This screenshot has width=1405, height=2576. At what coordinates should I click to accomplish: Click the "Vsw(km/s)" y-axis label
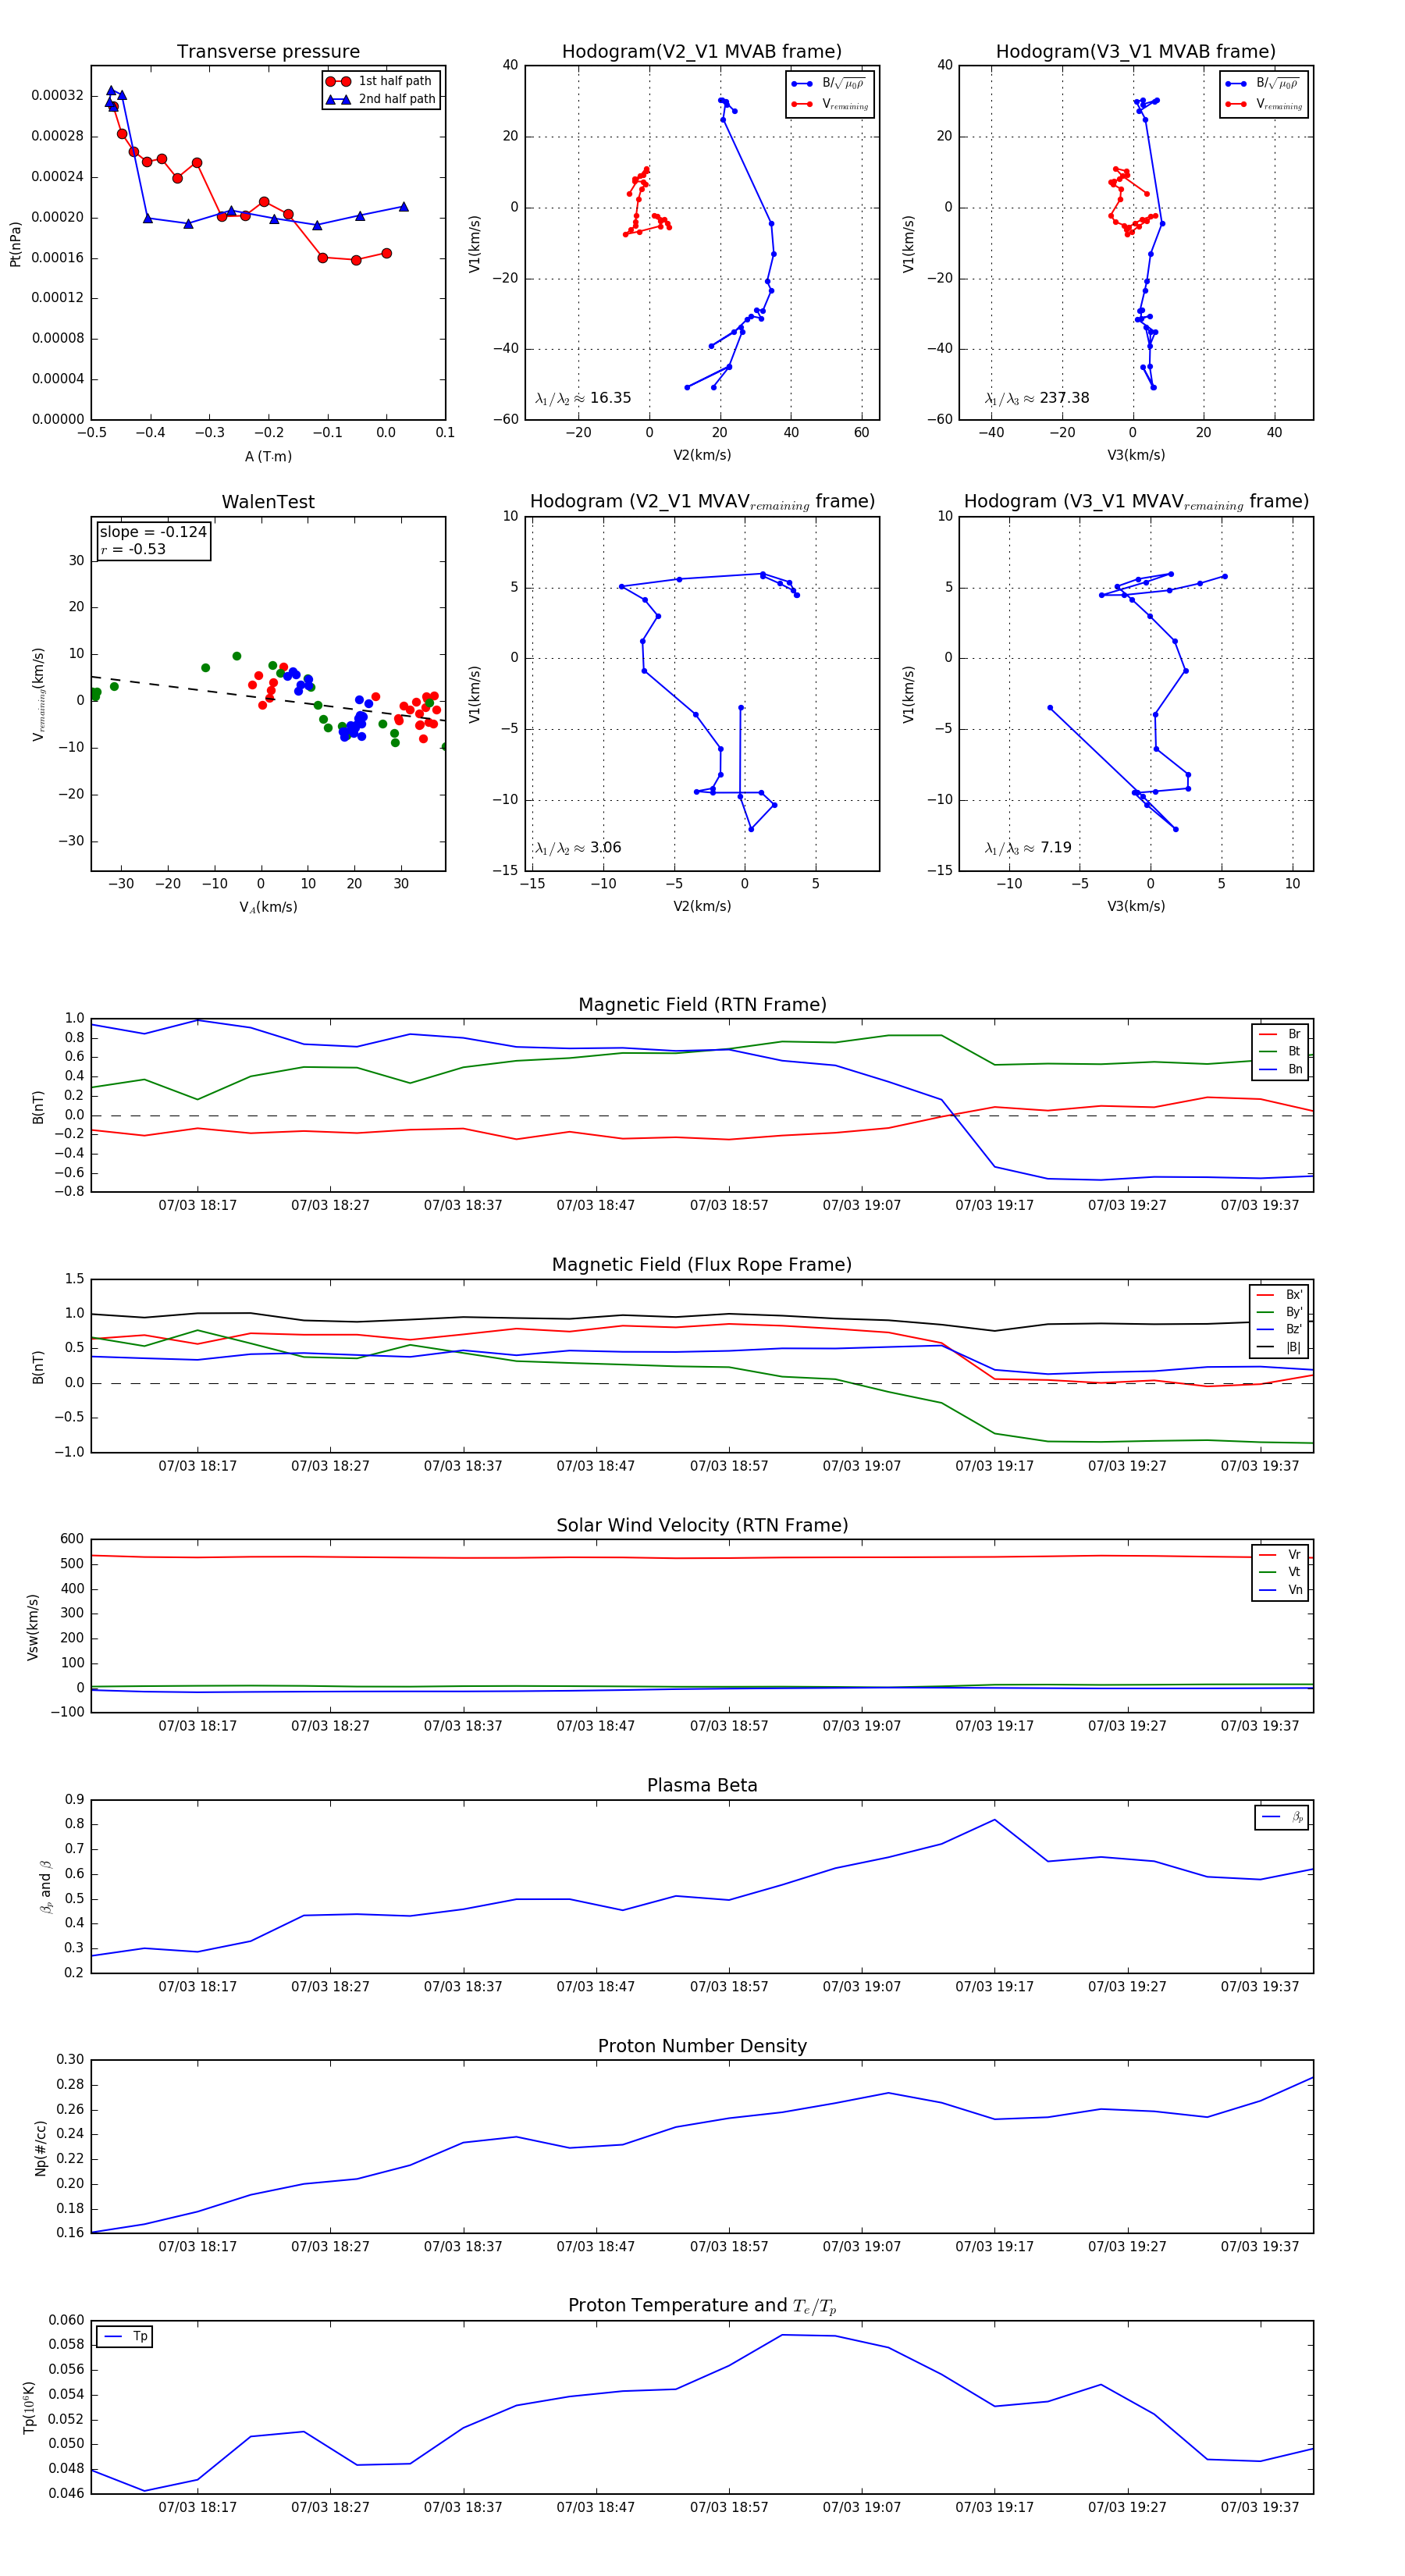tap(33, 1627)
